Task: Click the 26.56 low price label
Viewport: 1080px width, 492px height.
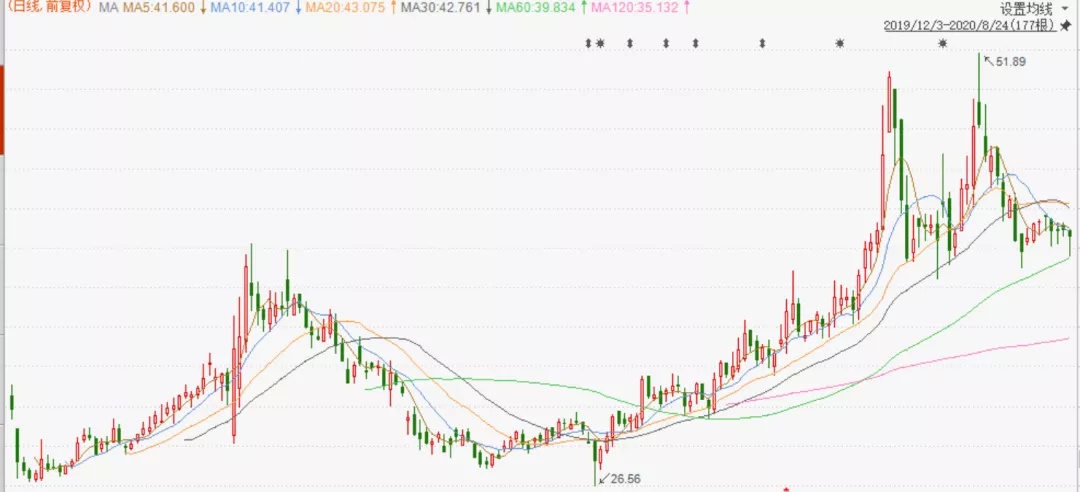Action: pyautogui.click(x=625, y=478)
